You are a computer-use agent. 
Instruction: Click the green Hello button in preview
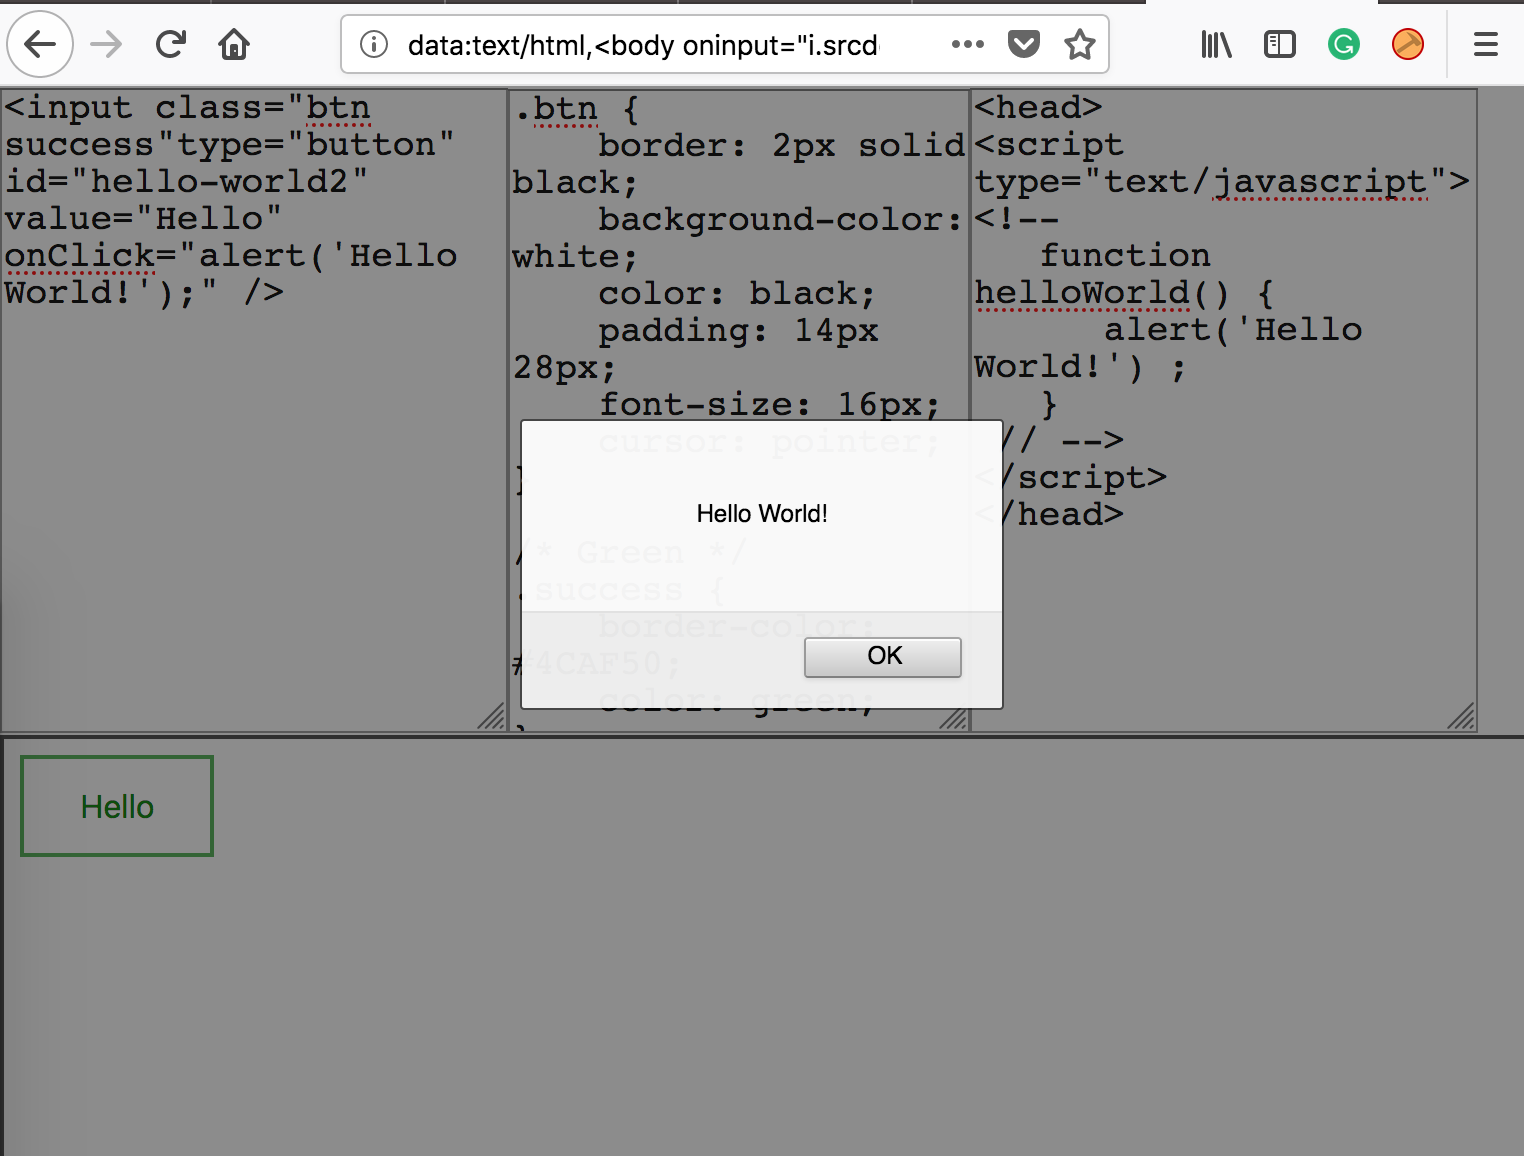(117, 806)
